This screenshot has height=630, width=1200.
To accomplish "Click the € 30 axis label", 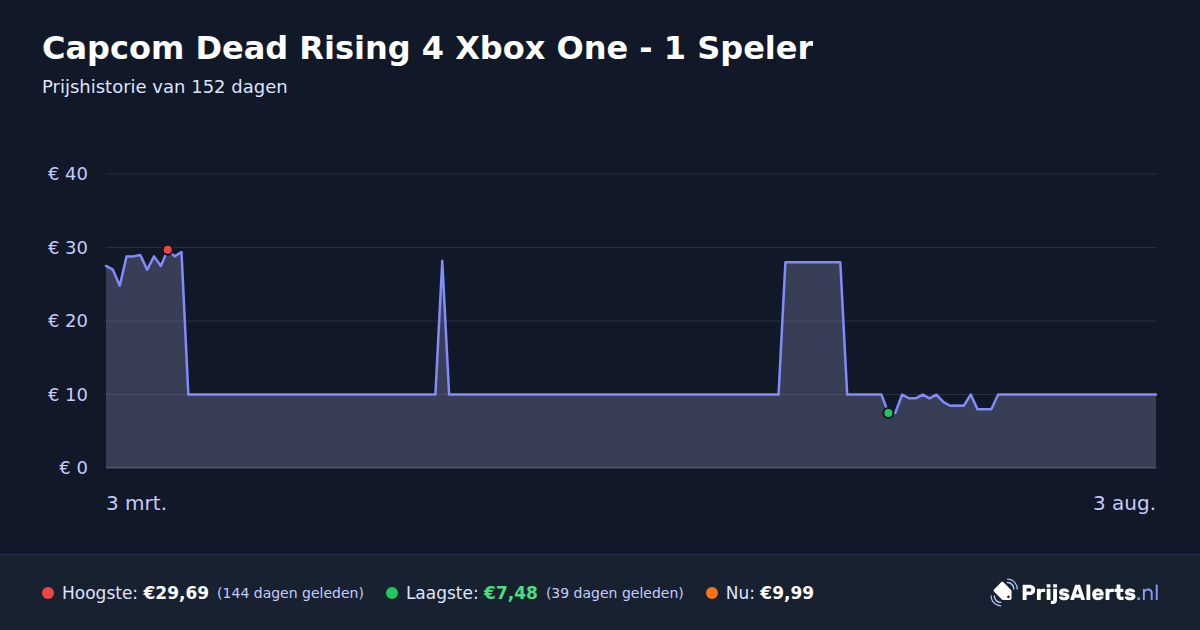I will [x=68, y=248].
